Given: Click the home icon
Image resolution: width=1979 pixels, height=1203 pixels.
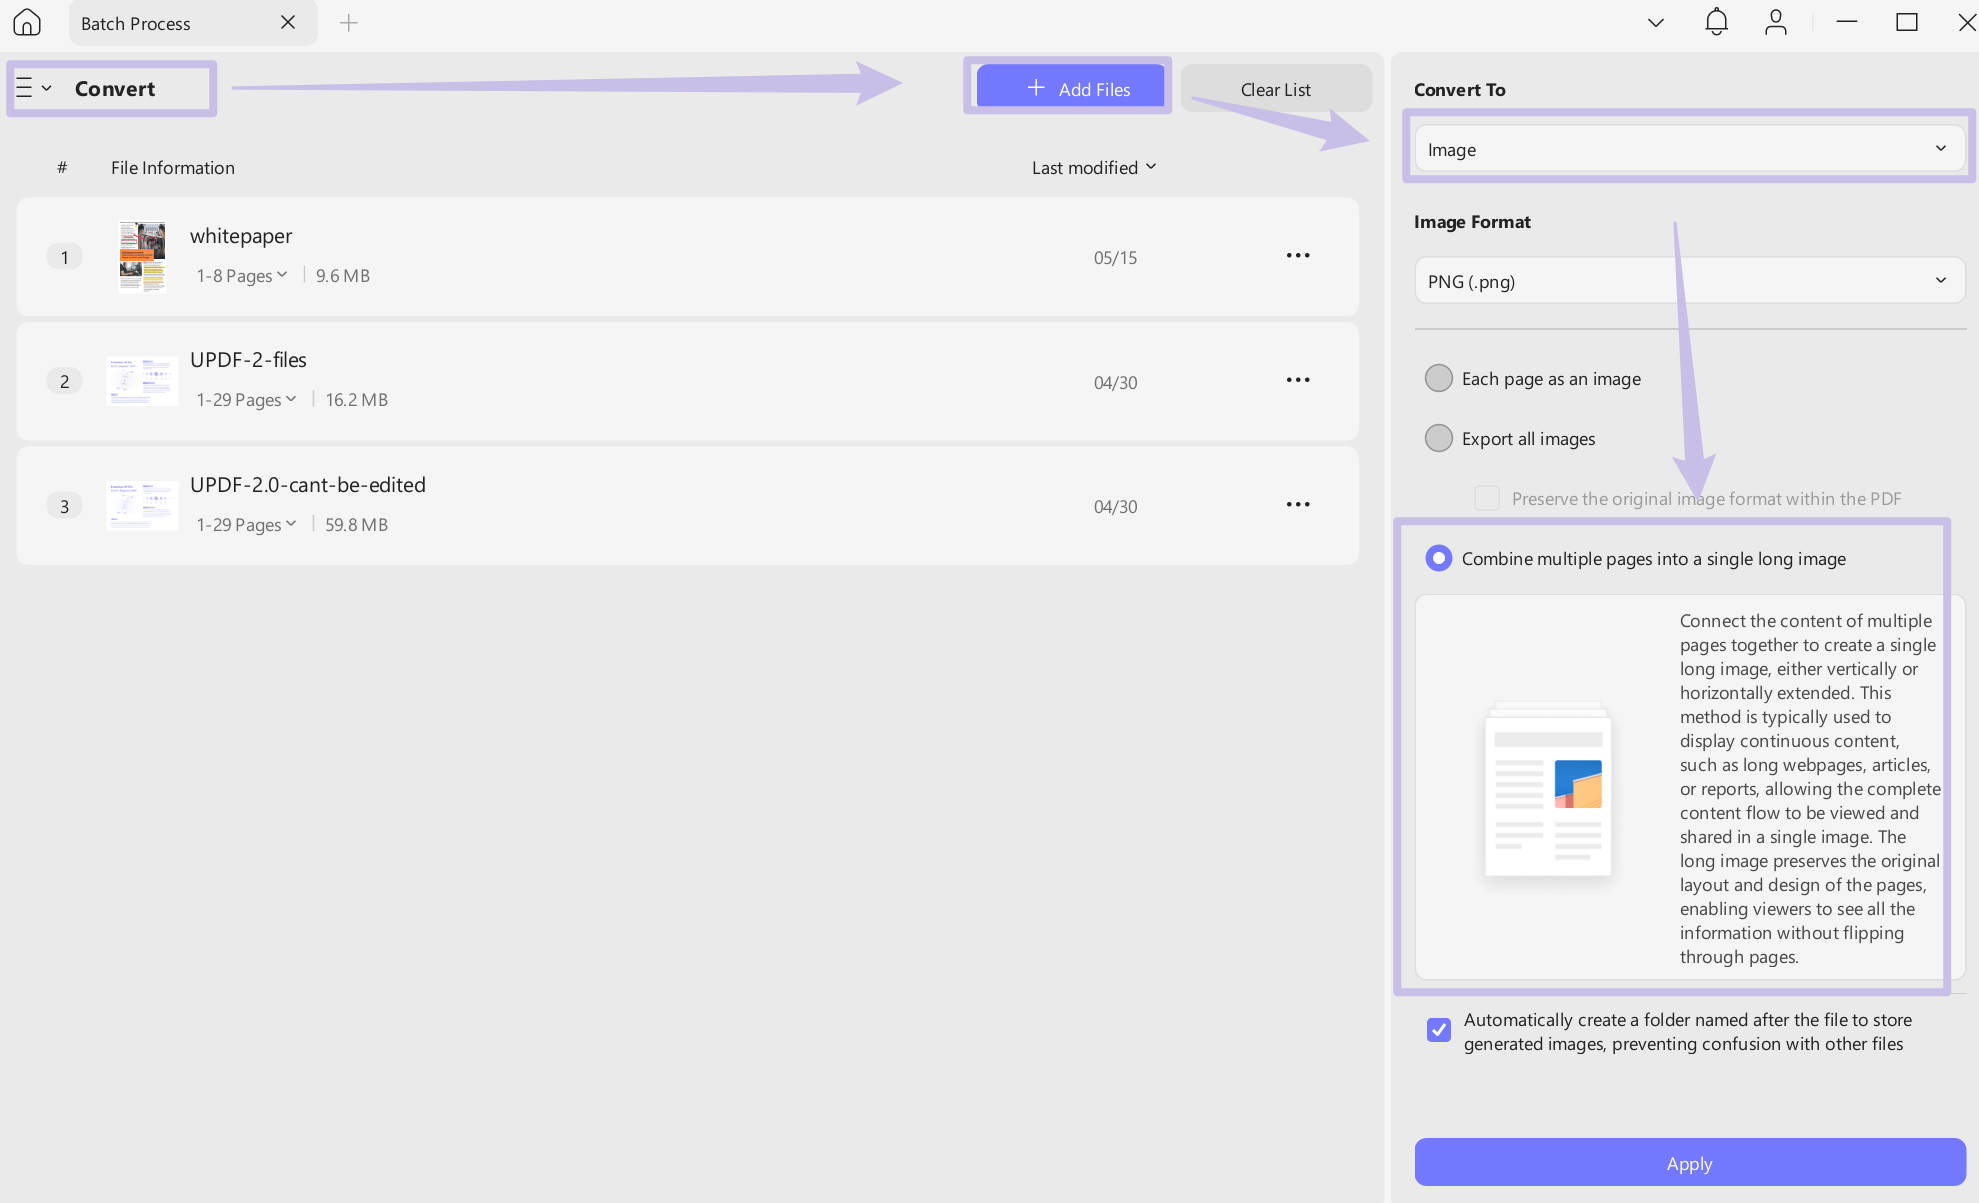Looking at the screenshot, I should (27, 22).
